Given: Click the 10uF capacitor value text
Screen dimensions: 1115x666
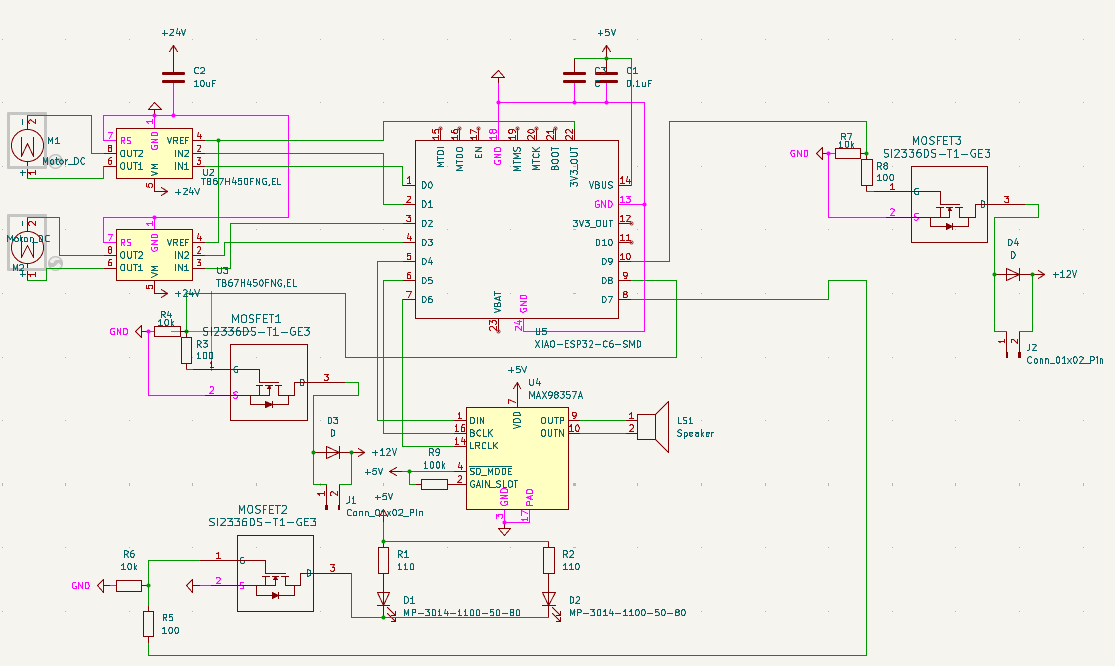Looking at the screenshot, I should [205, 83].
